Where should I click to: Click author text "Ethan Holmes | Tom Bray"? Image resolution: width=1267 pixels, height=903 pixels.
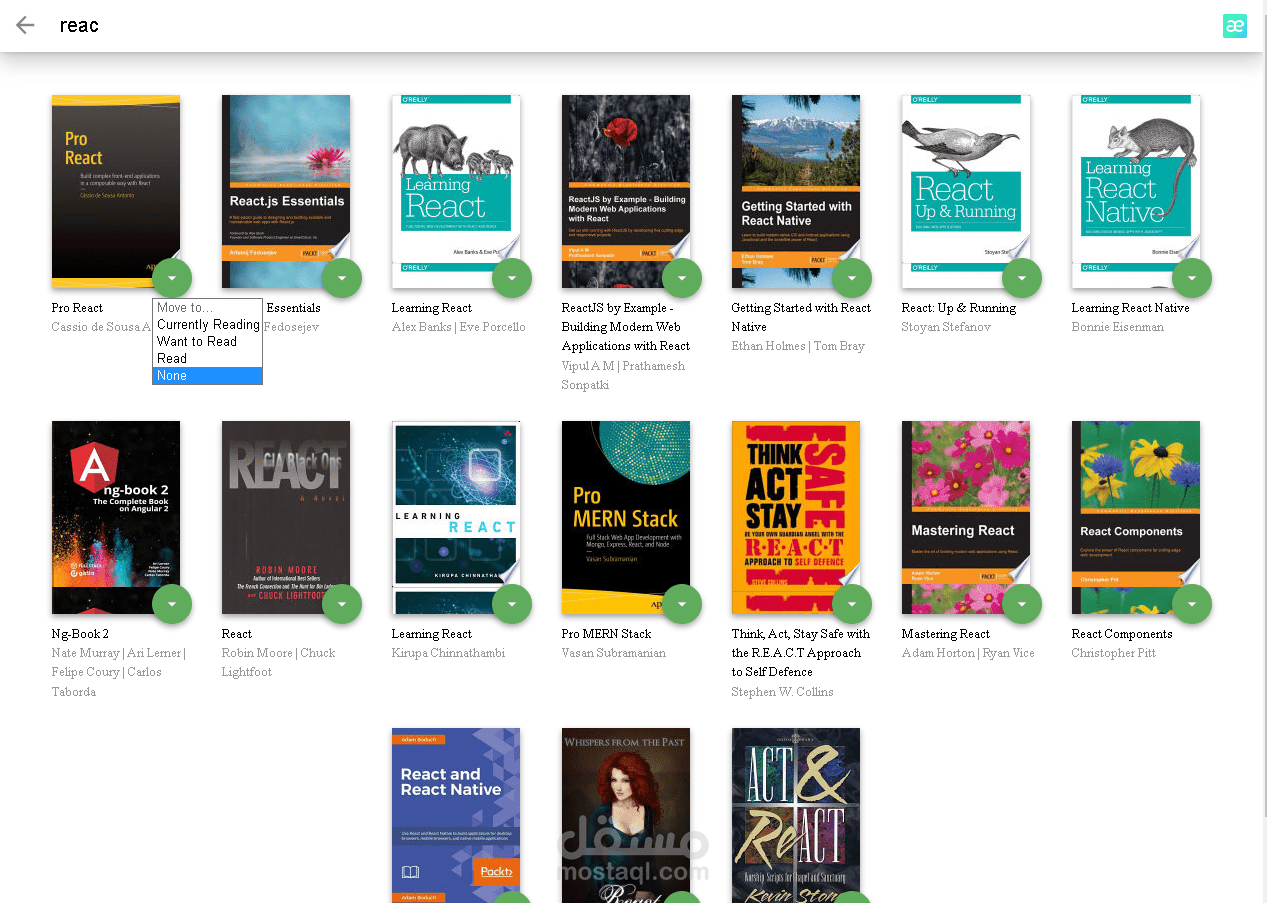click(x=799, y=346)
